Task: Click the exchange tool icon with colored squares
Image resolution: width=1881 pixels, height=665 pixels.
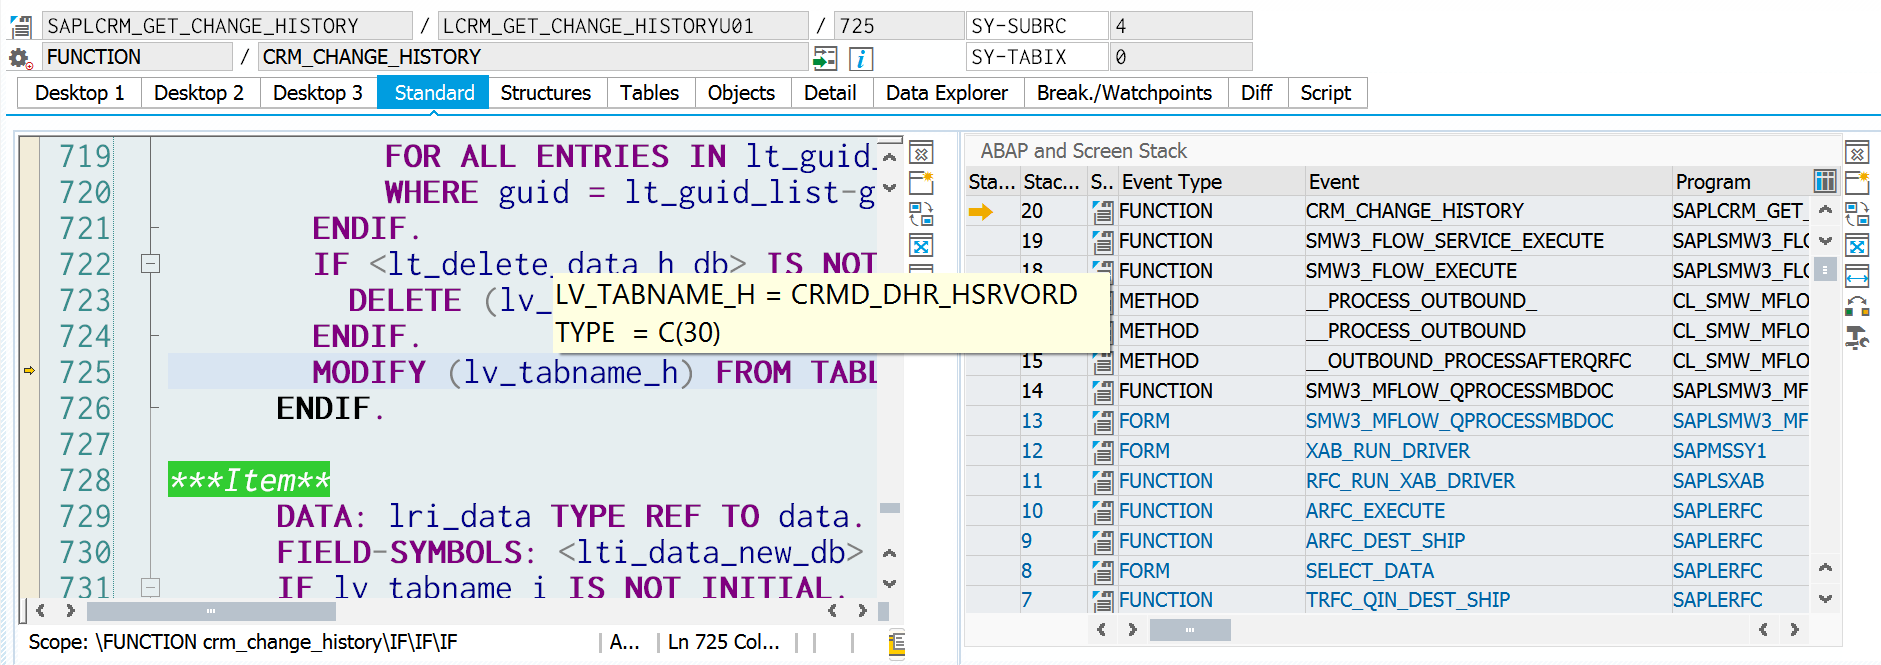Action: click(x=1857, y=306)
